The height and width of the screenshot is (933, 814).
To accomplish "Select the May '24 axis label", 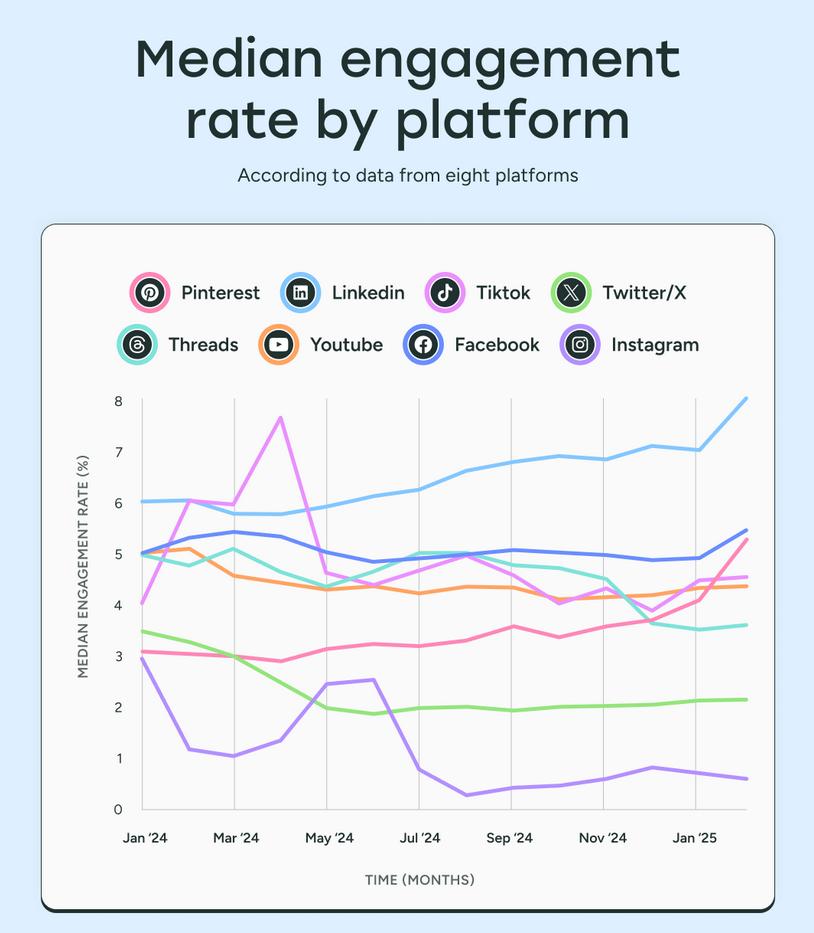I will tap(329, 838).
